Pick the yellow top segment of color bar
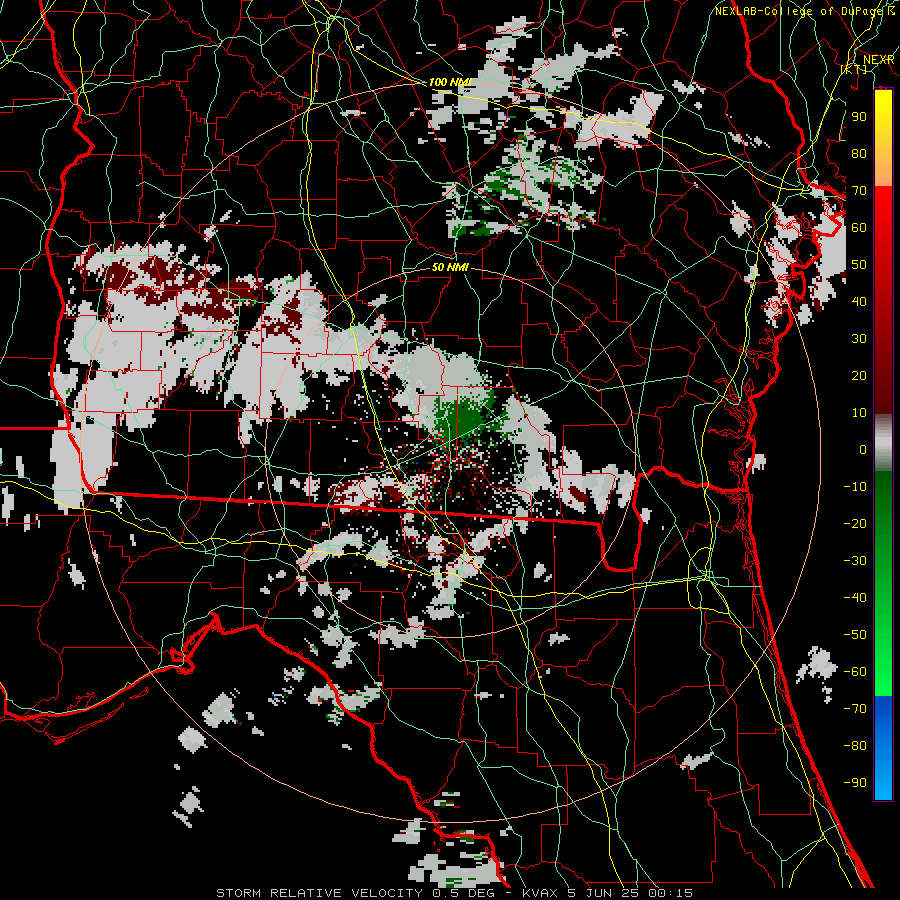900x900 pixels. 883,138
